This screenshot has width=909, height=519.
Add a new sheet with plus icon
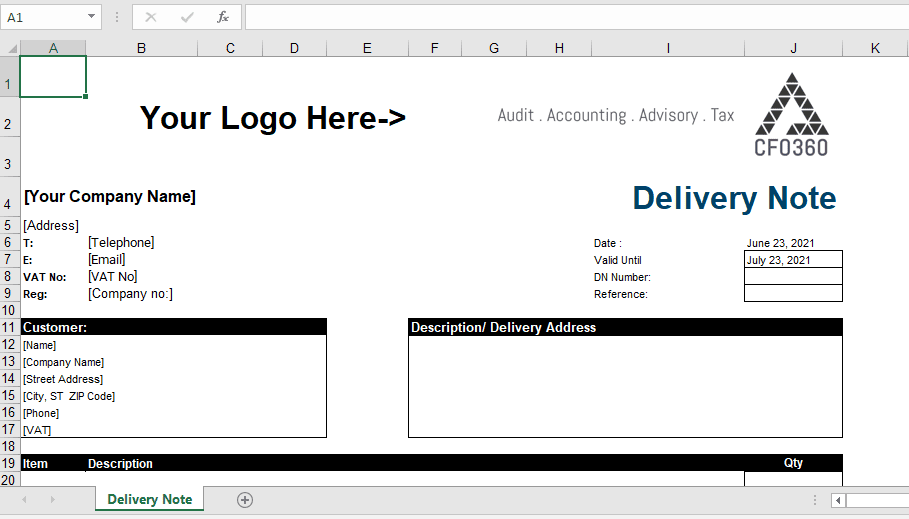245,500
